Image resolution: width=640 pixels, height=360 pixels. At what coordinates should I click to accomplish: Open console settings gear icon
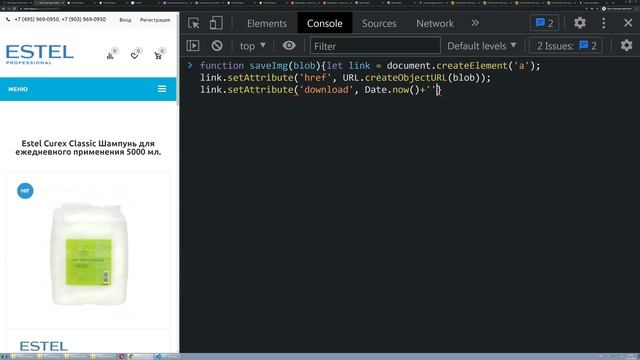pyautogui.click(x=626, y=45)
